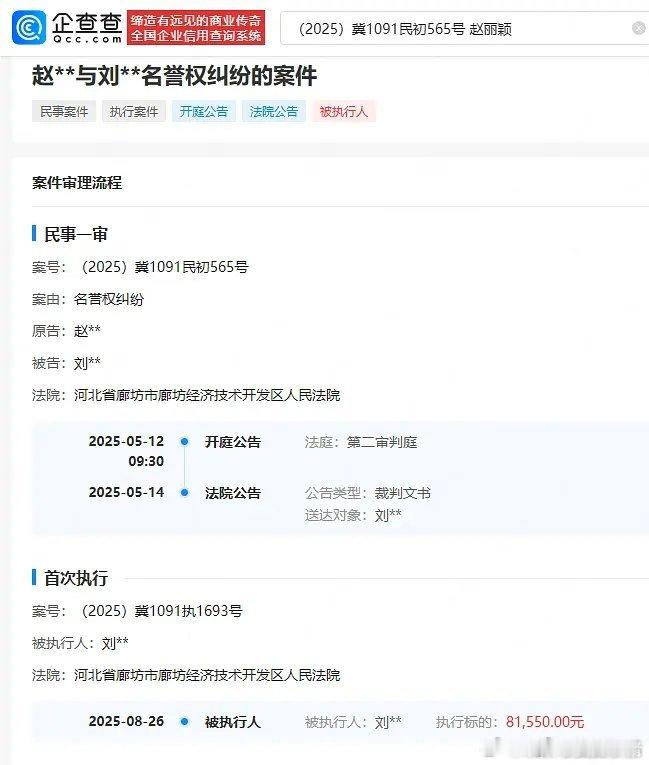Click the court name under 民事一审
Image resolution: width=649 pixels, height=765 pixels.
[x=207, y=395]
